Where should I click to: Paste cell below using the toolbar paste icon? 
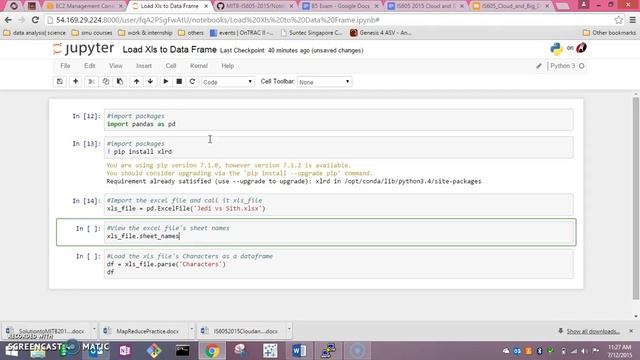pyautogui.click(x=120, y=82)
